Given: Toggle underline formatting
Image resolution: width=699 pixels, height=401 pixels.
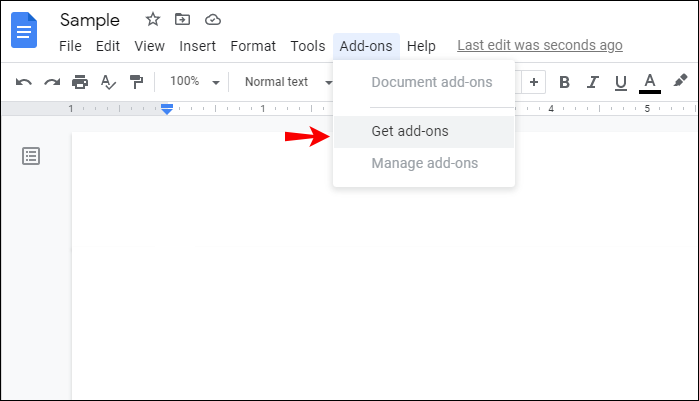Looking at the screenshot, I should 621,82.
